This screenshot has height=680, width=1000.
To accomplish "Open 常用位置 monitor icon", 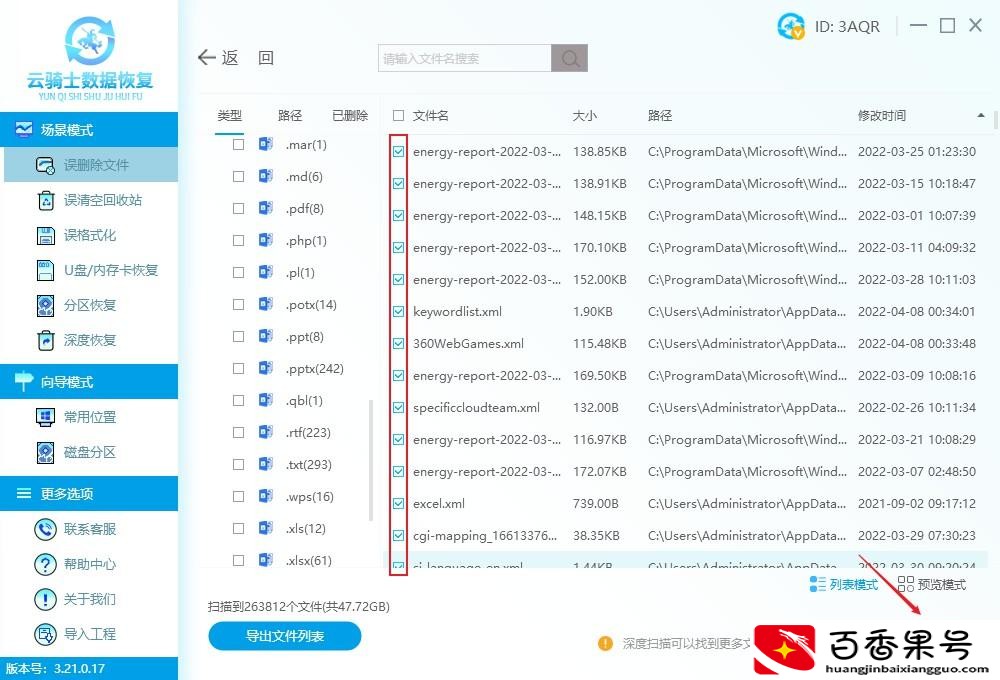I will point(45,417).
